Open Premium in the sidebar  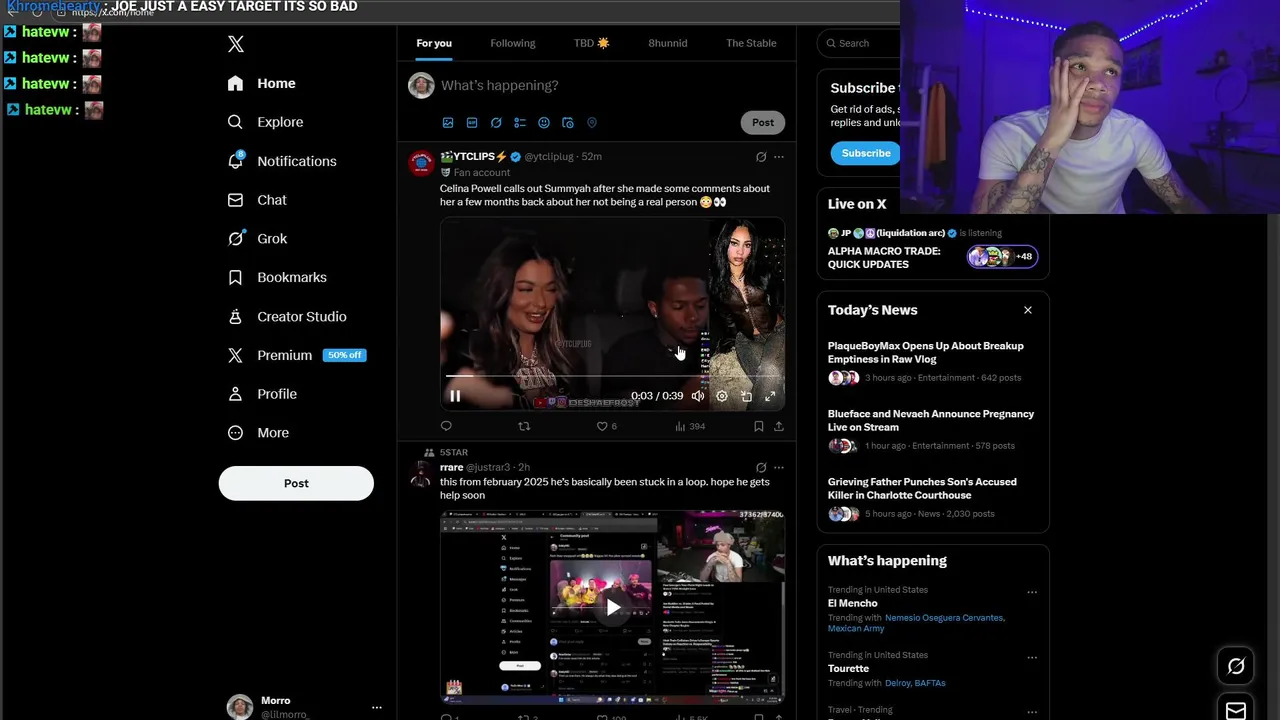pyautogui.click(x=297, y=355)
